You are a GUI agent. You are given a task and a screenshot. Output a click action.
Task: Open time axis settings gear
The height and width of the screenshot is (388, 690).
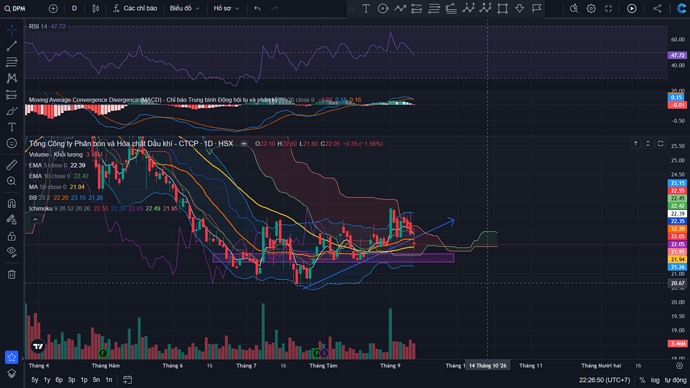tap(679, 366)
